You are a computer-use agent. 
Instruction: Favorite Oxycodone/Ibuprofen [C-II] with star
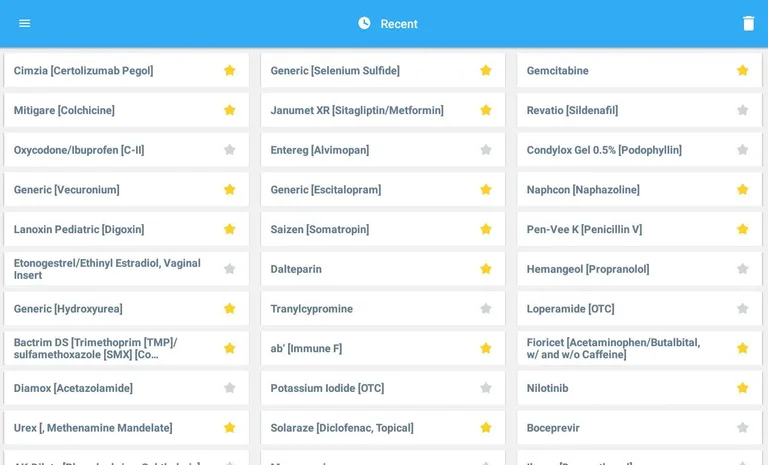coord(229,150)
